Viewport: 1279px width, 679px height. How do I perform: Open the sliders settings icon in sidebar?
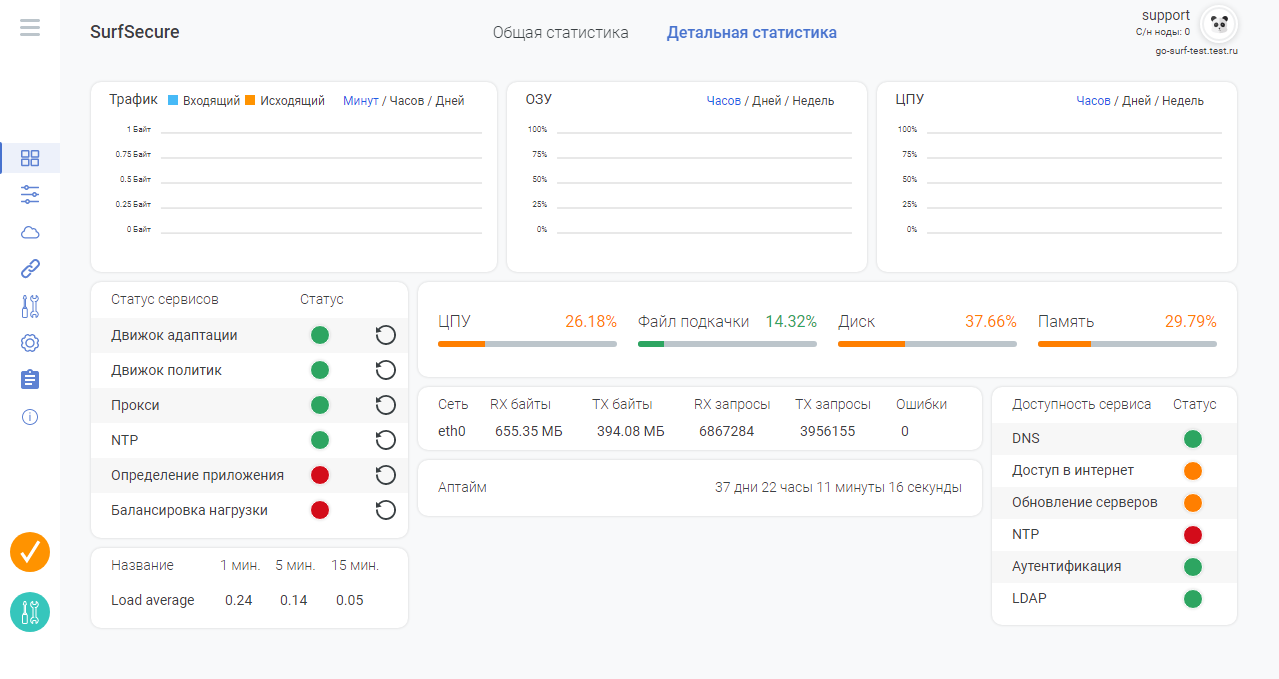[x=30, y=194]
